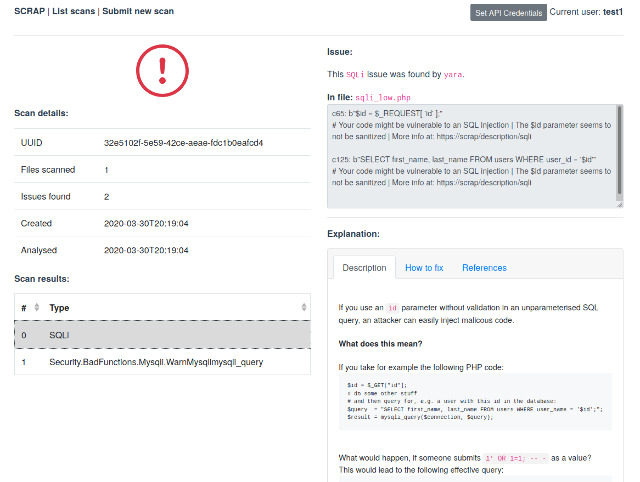Open the SCRAP home link
640x482 pixels.
point(31,12)
